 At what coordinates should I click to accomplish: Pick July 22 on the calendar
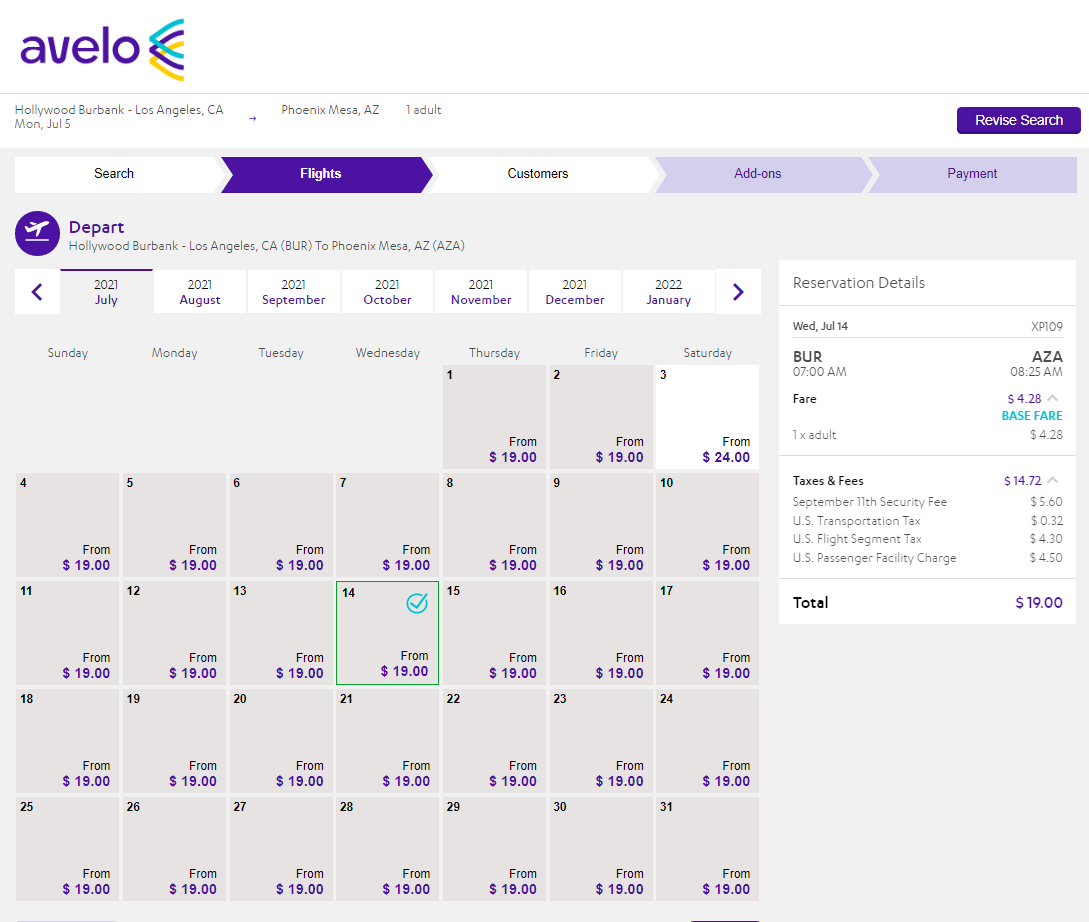click(494, 740)
